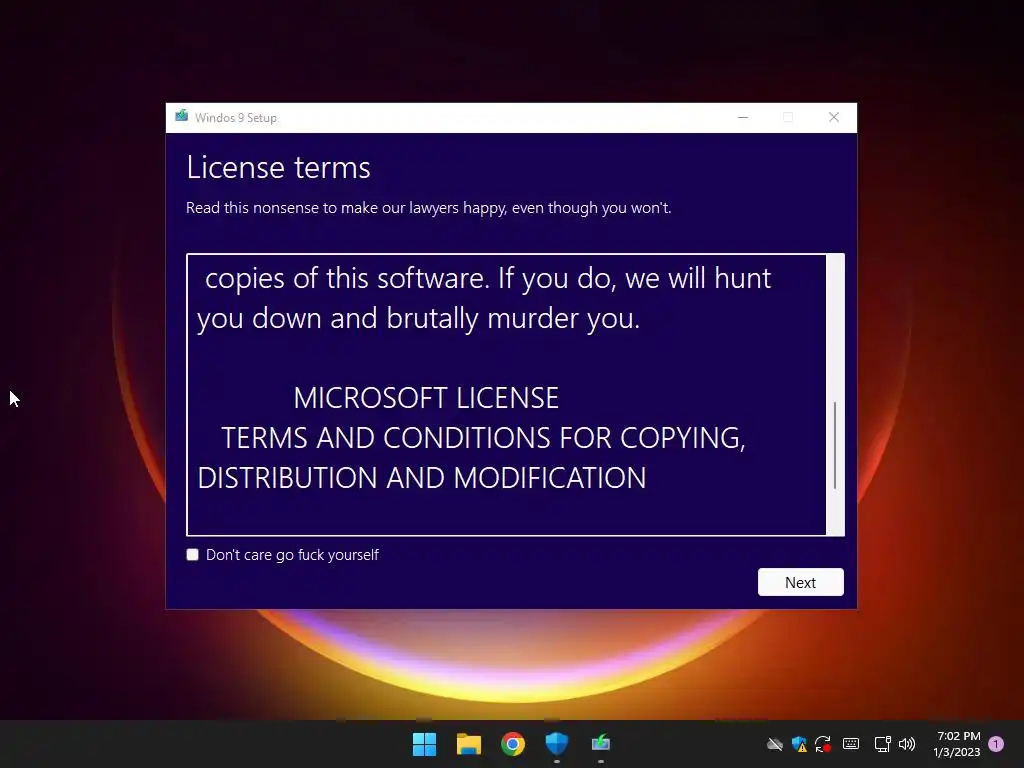This screenshot has height=768, width=1024.
Task: Click the license text scrollbar thumb
Action: tap(835, 445)
